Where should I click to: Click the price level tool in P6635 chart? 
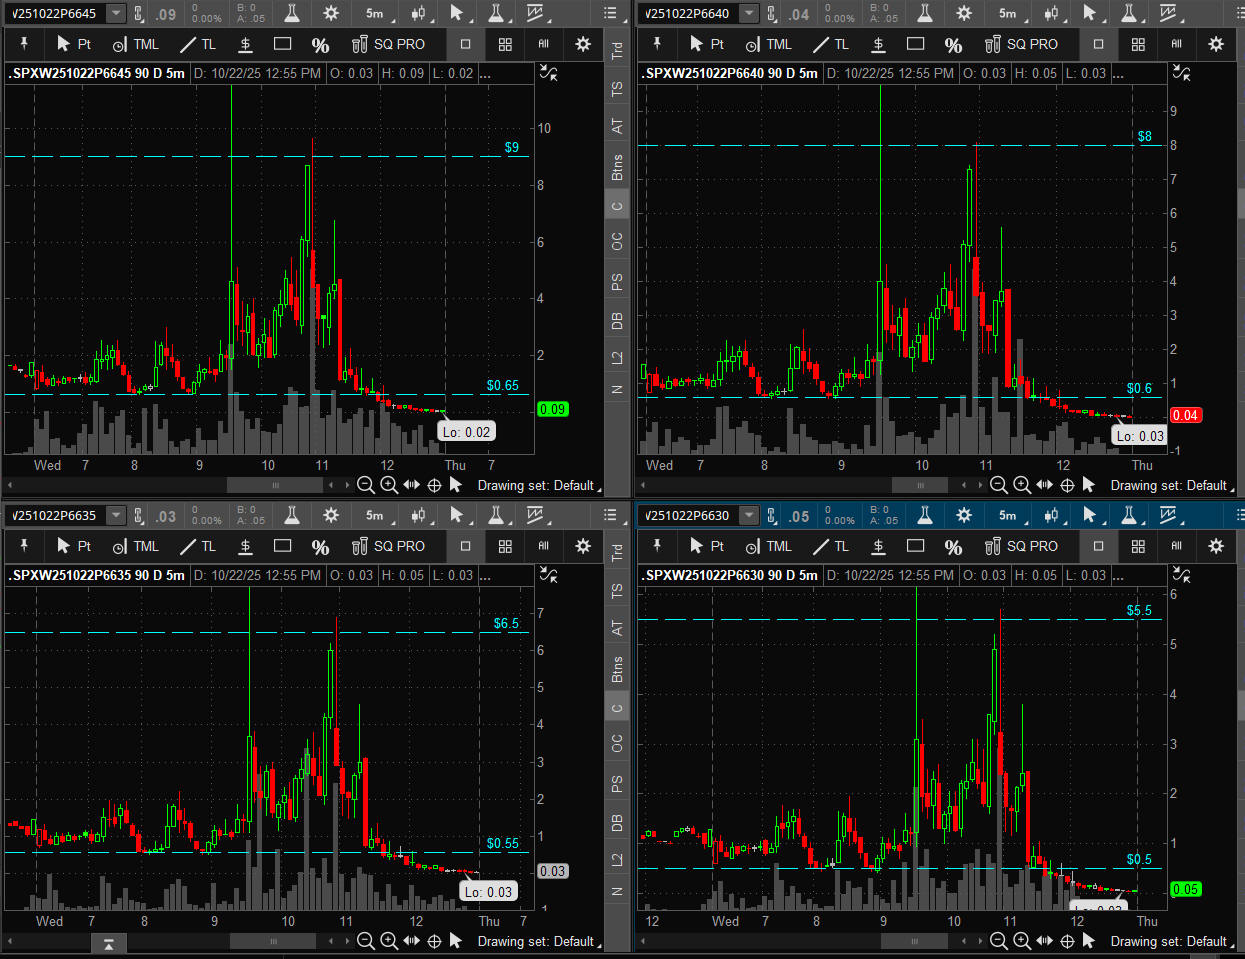[245, 546]
